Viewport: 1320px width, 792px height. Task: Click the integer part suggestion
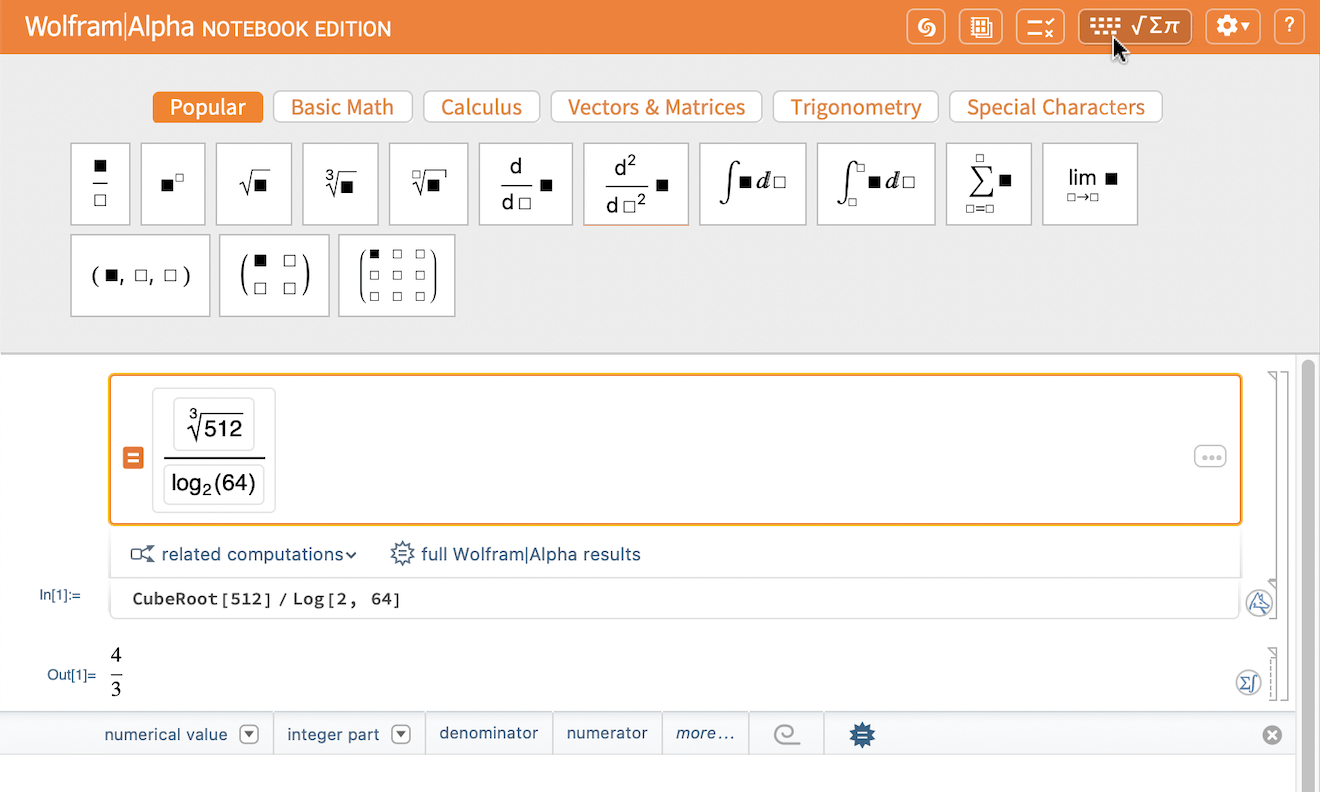click(x=333, y=734)
